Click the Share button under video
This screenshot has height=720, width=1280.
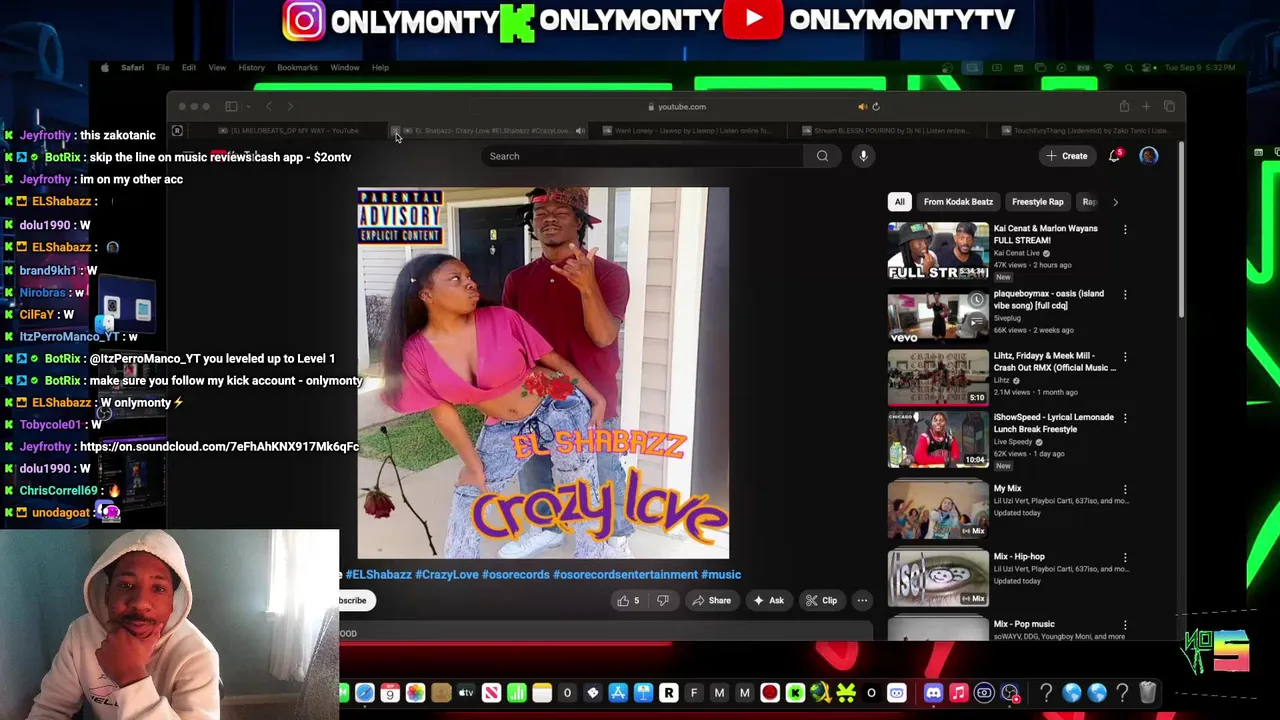712,601
